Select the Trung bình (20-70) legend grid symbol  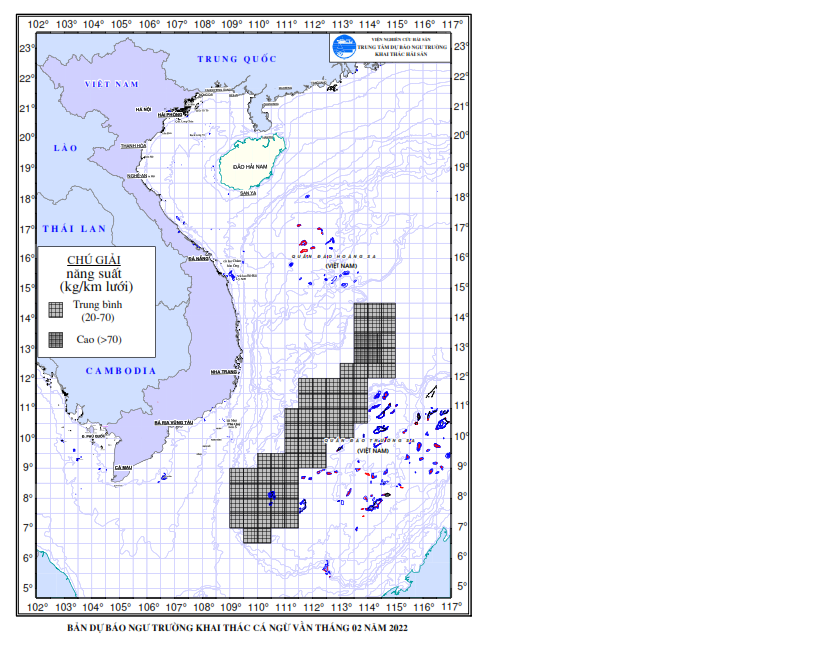pos(55,309)
